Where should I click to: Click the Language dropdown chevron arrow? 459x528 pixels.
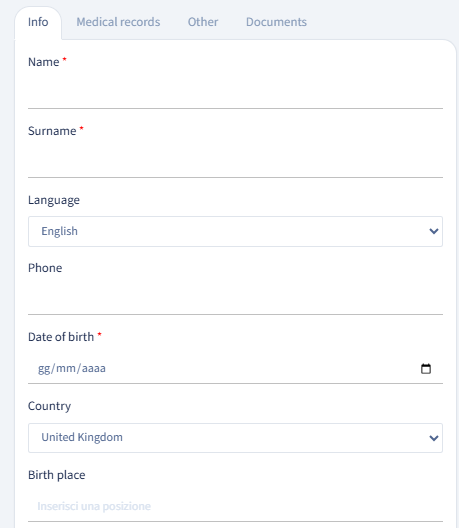click(x=434, y=231)
